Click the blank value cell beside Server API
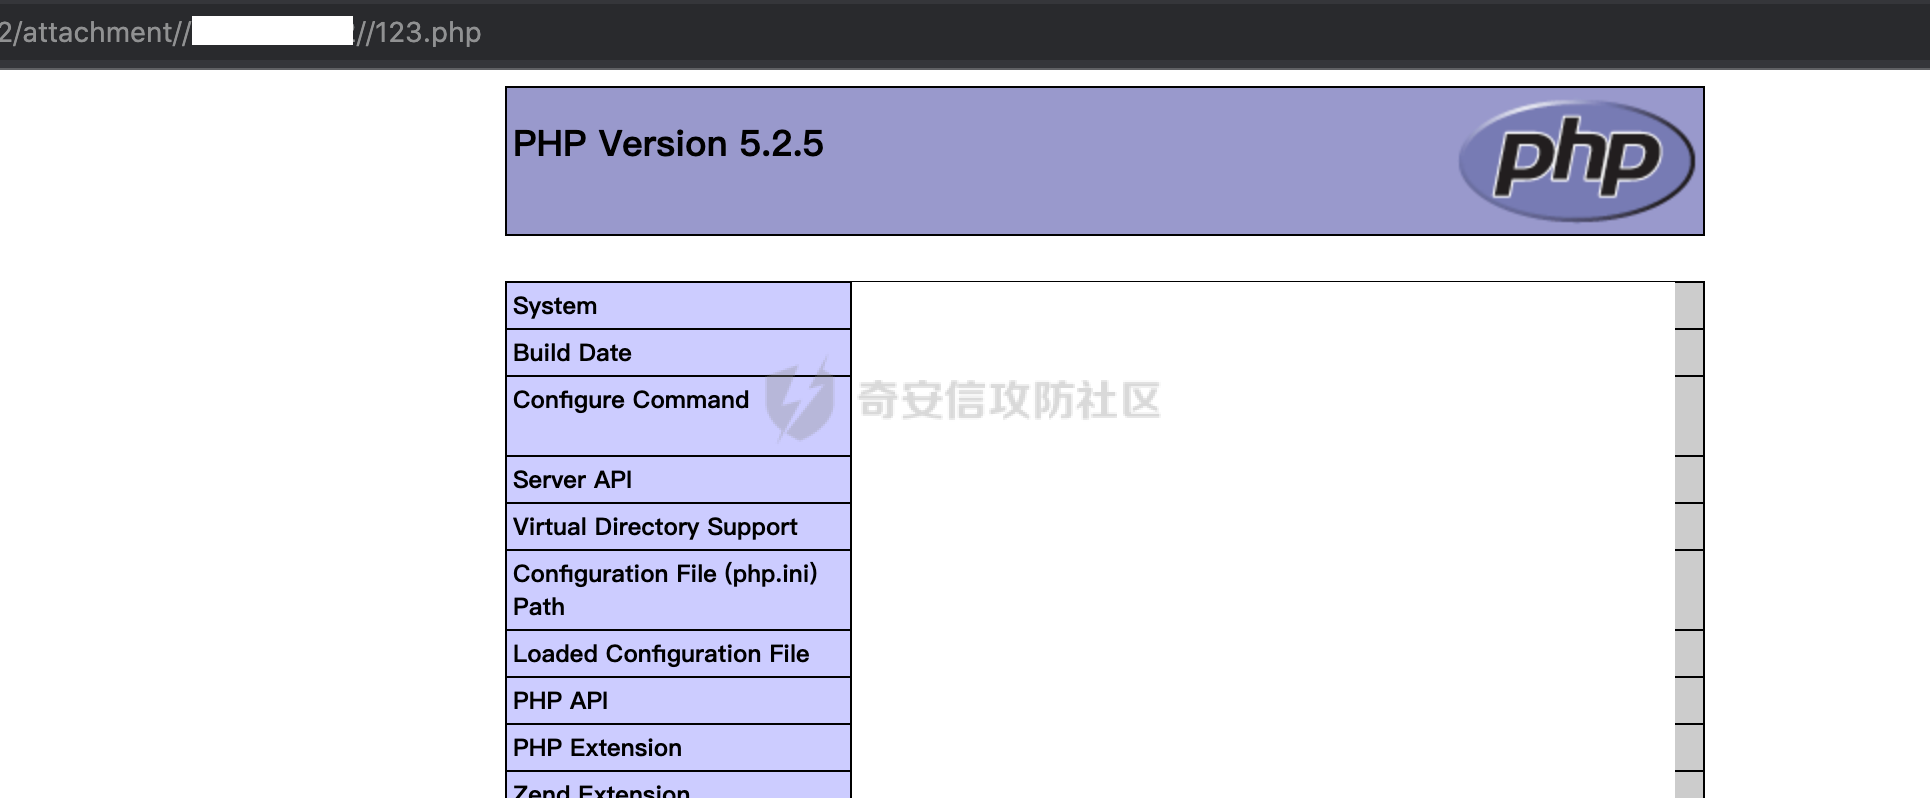This screenshot has width=1930, height=798. coord(1263,480)
